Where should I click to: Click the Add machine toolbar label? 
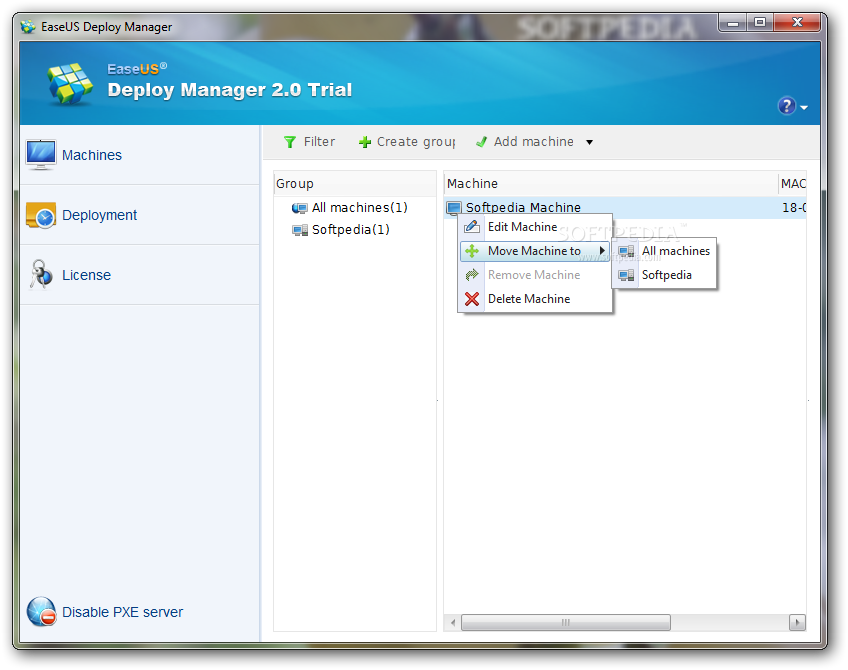tap(534, 142)
